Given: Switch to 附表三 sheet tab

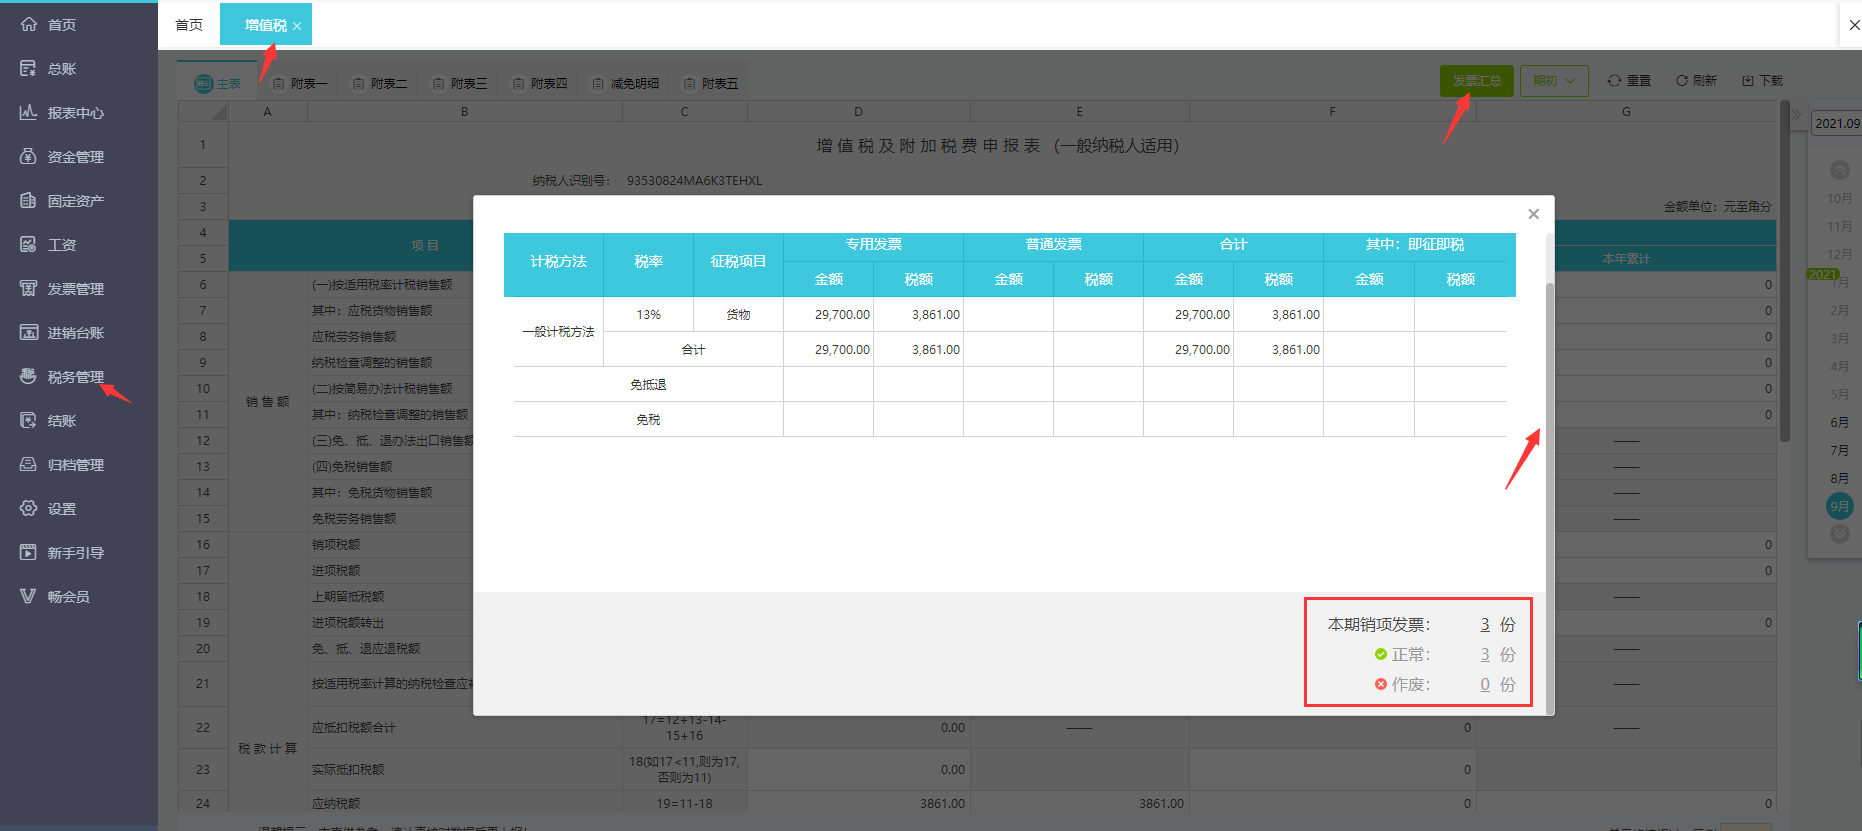Looking at the screenshot, I should pyautogui.click(x=460, y=84).
